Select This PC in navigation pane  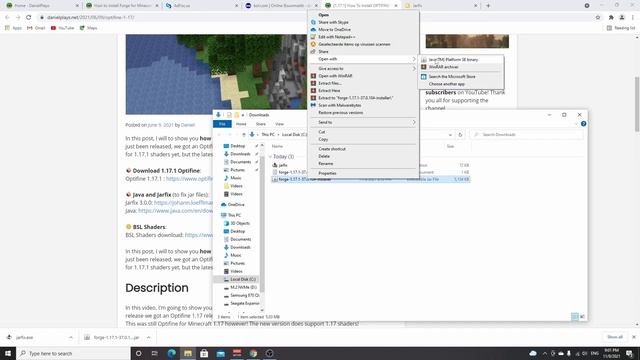234,215
